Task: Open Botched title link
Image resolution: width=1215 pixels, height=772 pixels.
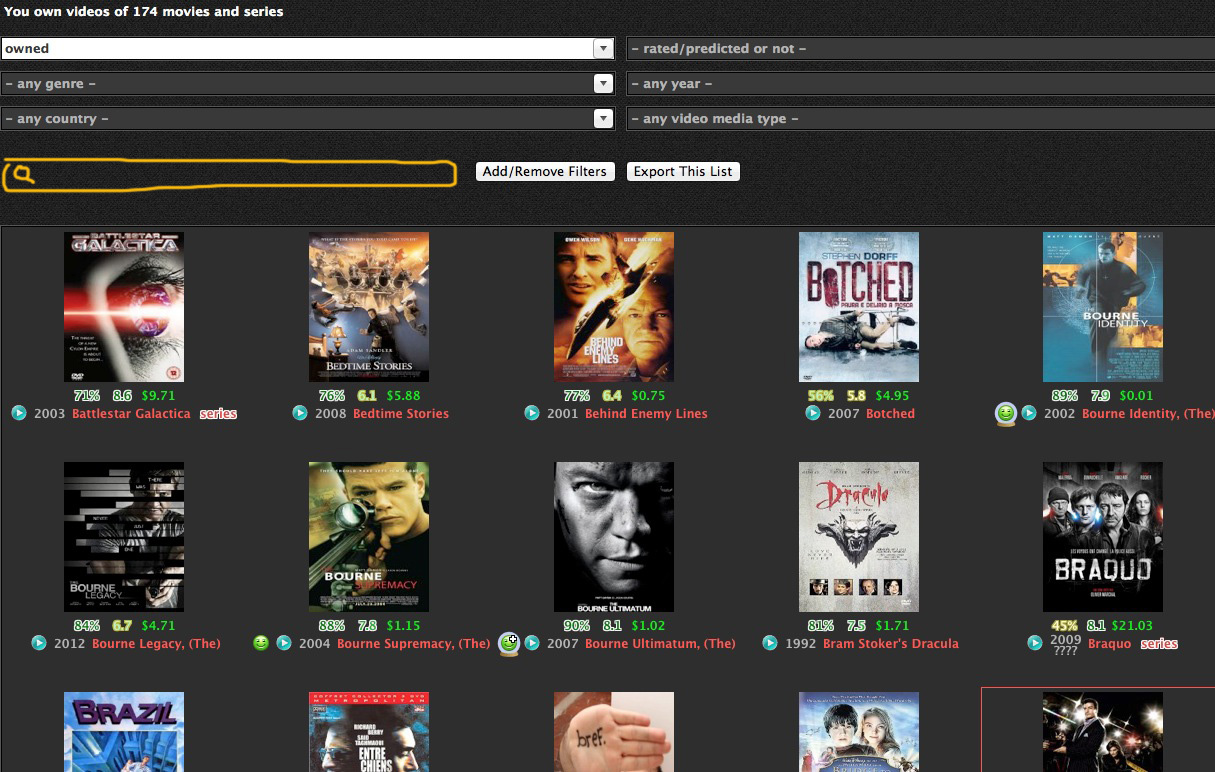Action: pos(890,413)
